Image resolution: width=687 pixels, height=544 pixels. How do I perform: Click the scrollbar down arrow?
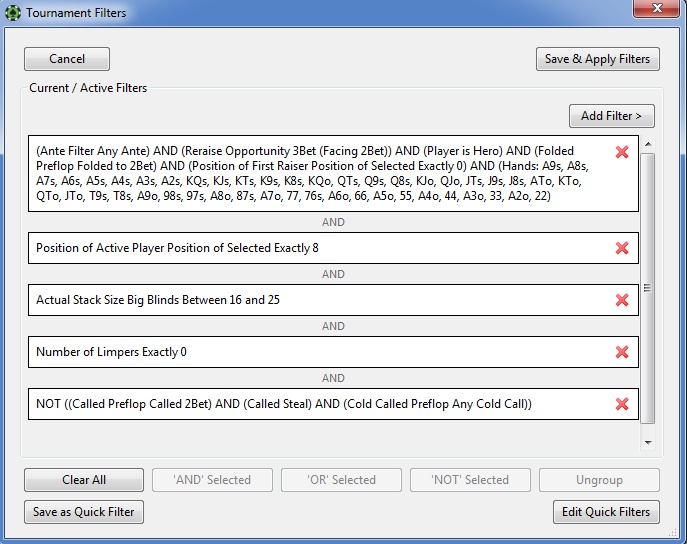(x=648, y=442)
